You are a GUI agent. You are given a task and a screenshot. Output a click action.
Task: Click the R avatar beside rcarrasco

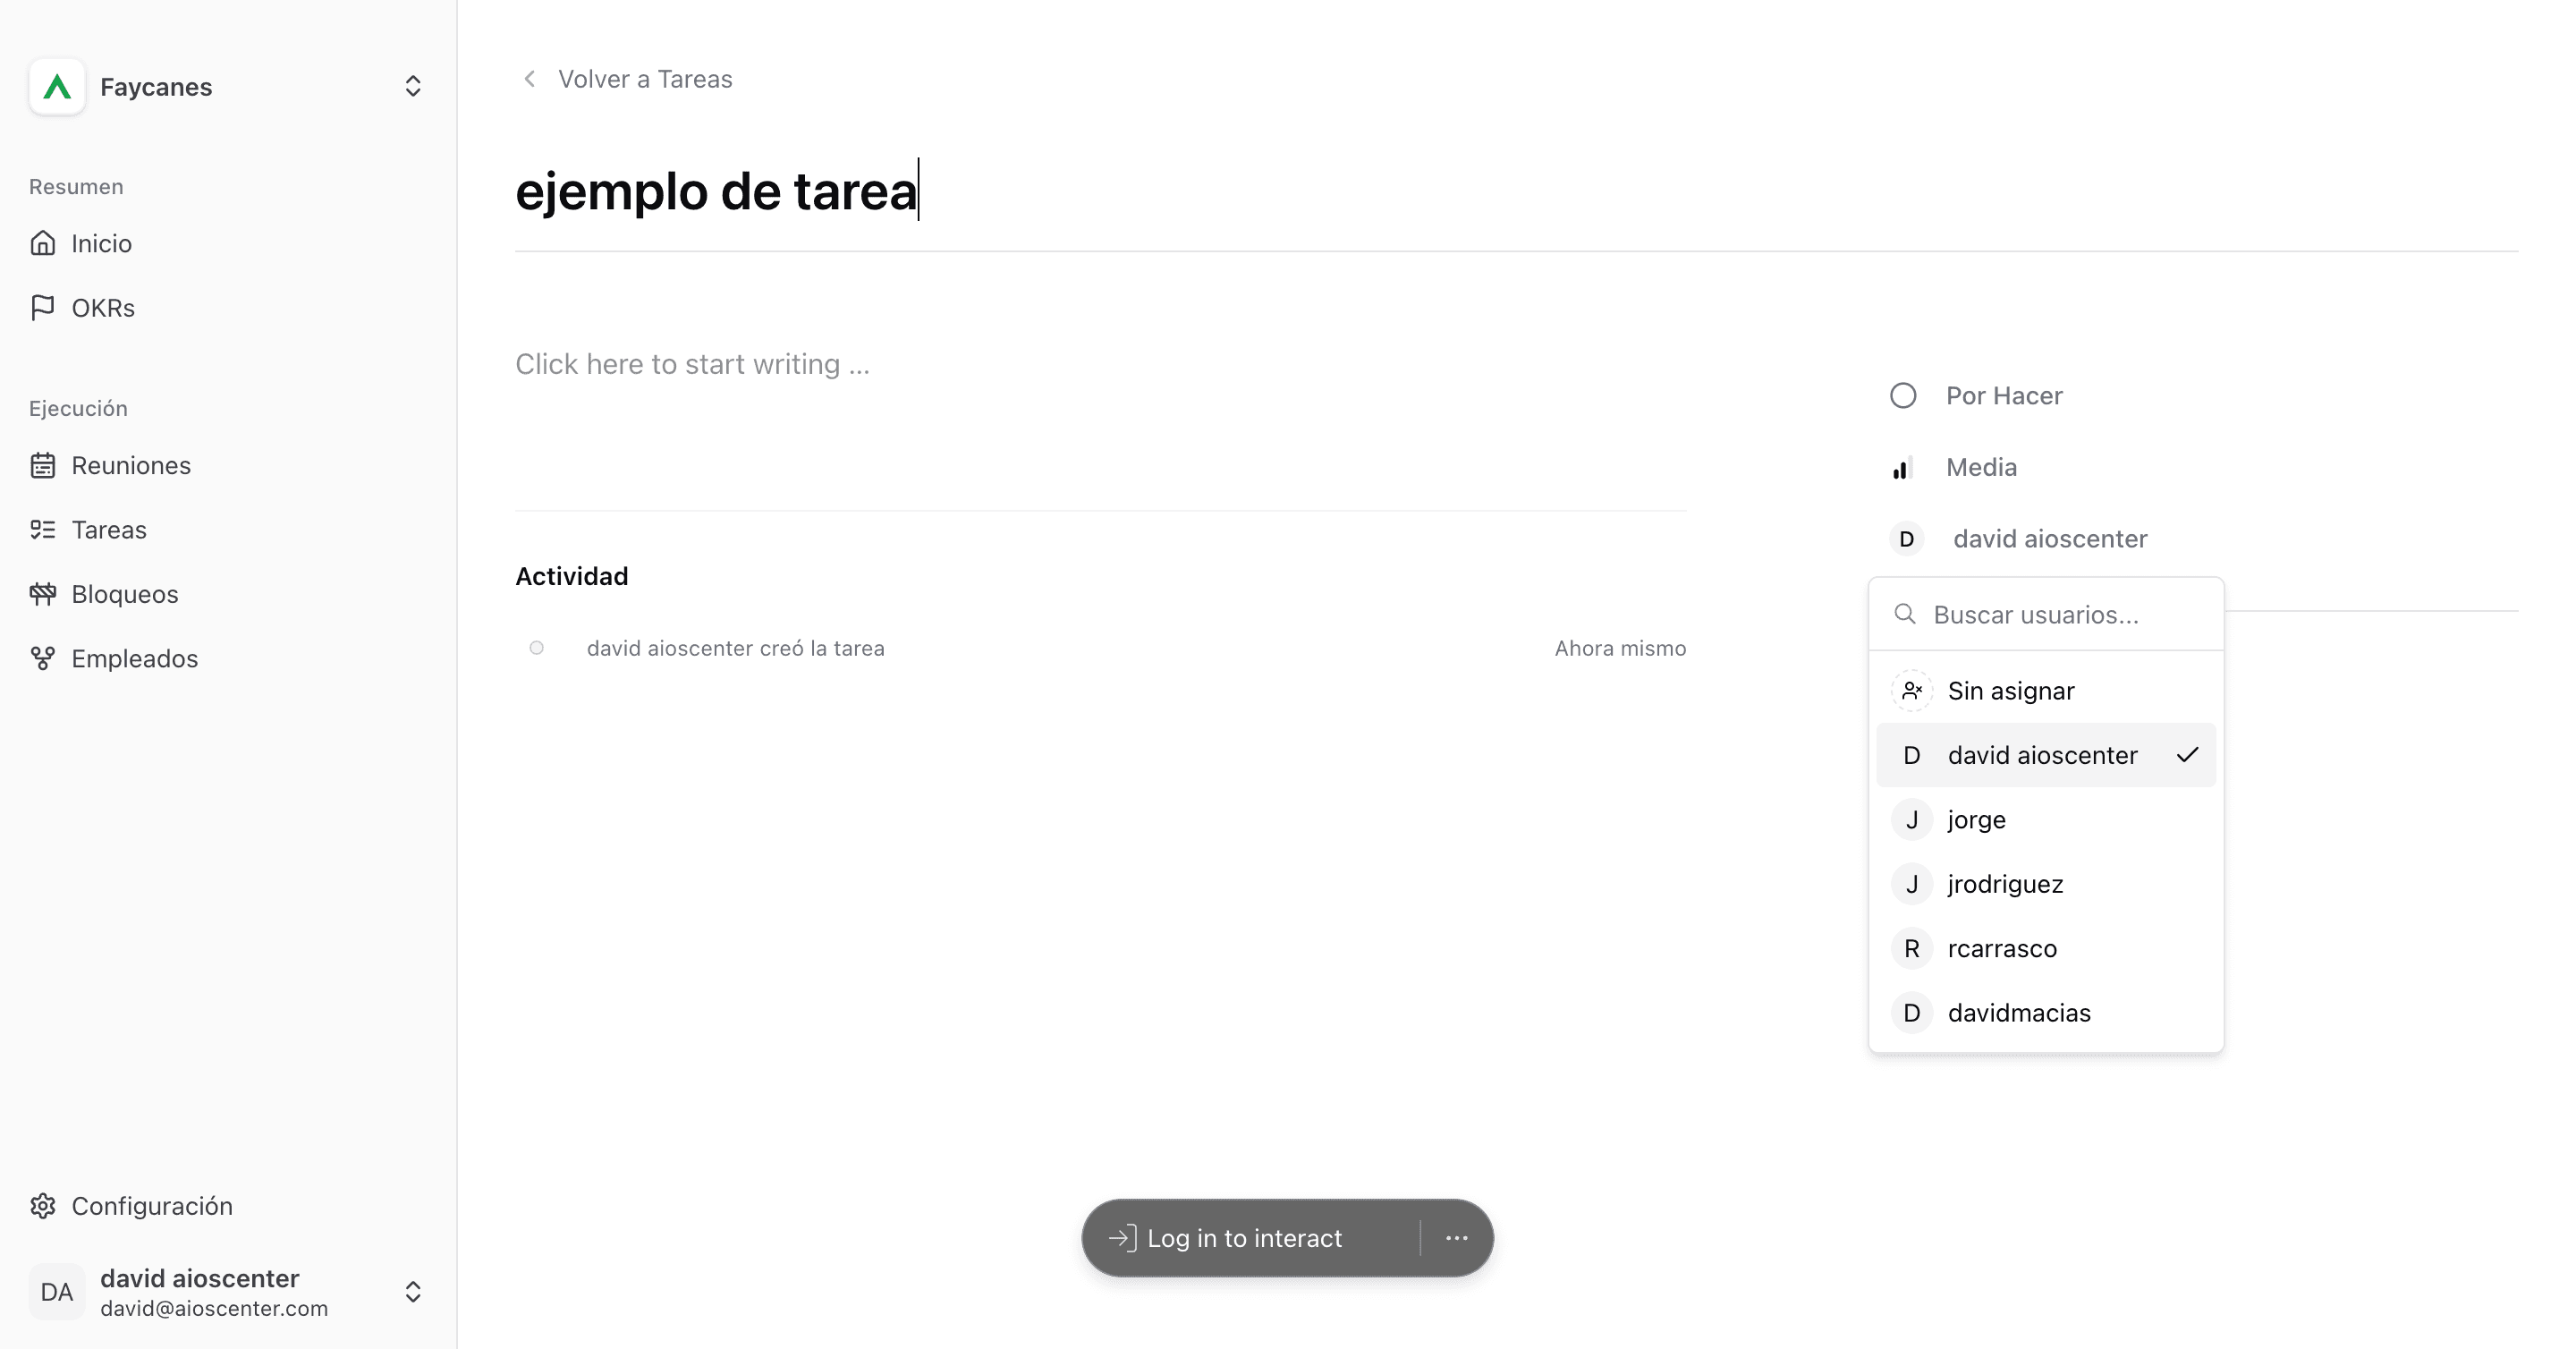click(x=1912, y=948)
